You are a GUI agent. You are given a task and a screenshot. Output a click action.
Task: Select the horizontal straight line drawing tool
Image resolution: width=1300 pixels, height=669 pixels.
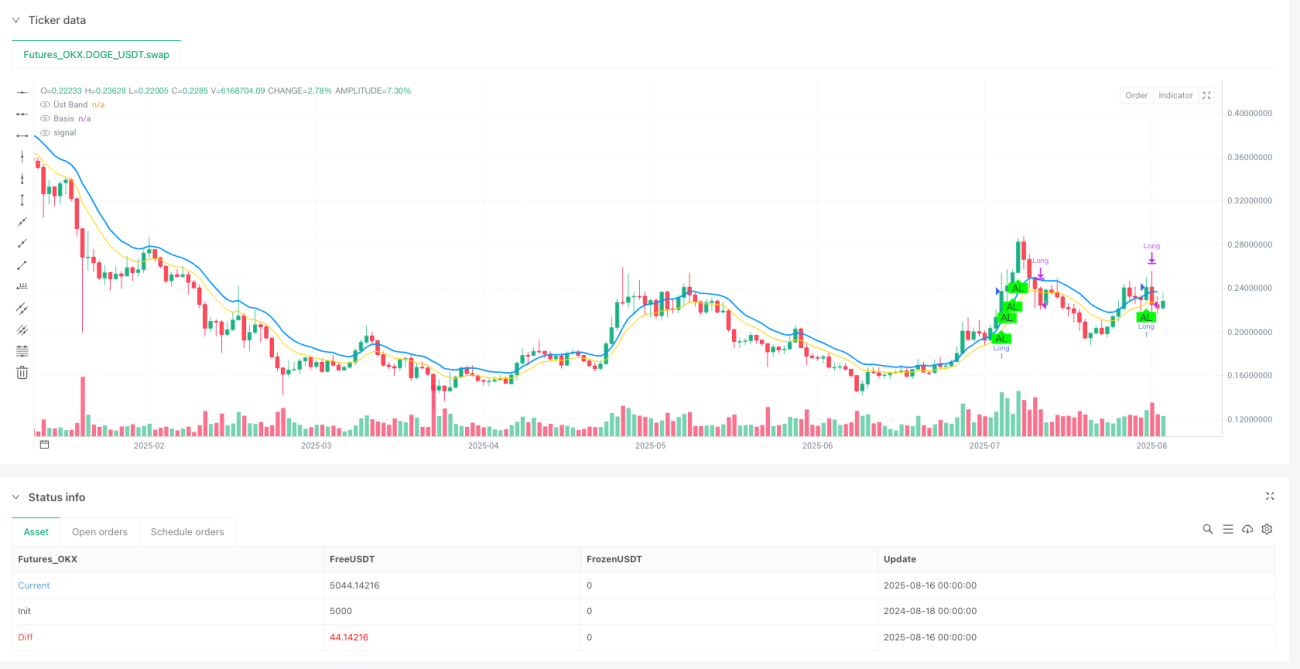(21, 92)
